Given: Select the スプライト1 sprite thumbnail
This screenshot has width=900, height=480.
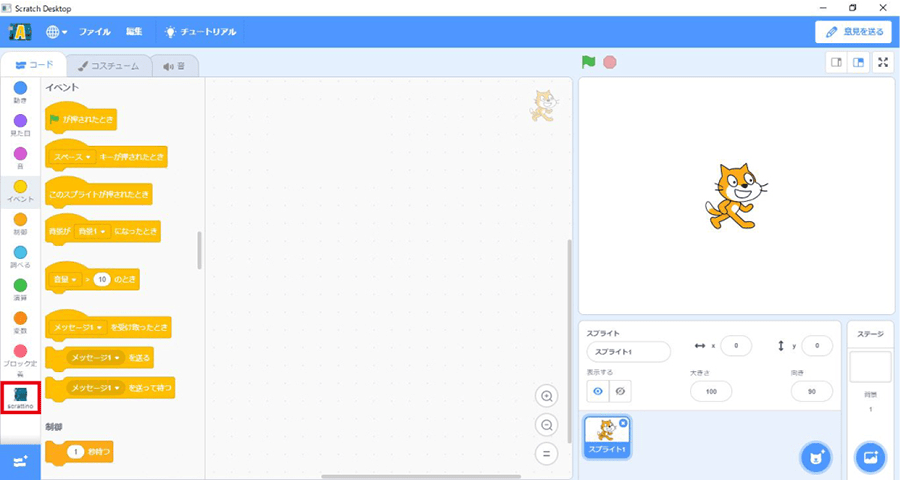Looking at the screenshot, I should click(x=607, y=438).
